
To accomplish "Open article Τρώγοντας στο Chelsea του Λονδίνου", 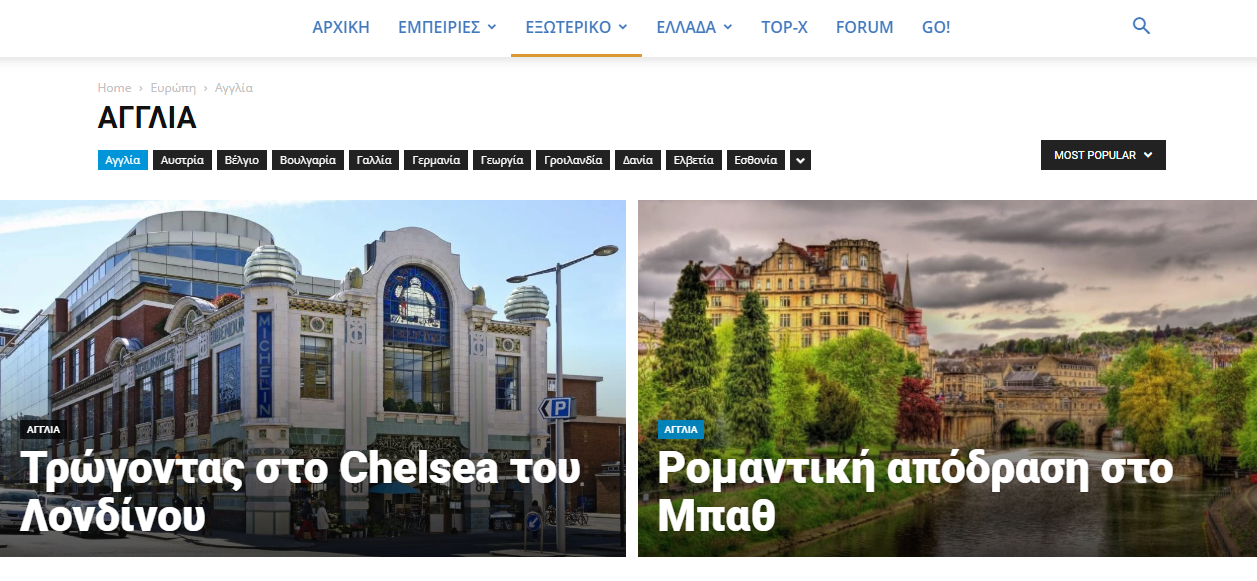I will tap(300, 492).
